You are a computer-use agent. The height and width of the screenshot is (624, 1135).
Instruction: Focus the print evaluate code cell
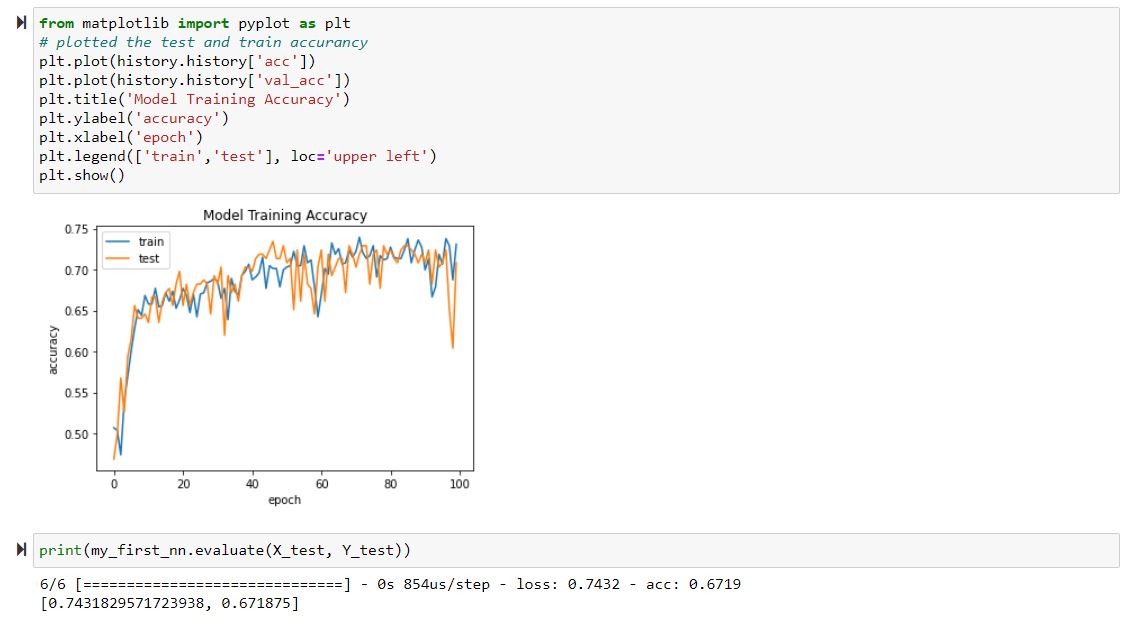coord(576,550)
